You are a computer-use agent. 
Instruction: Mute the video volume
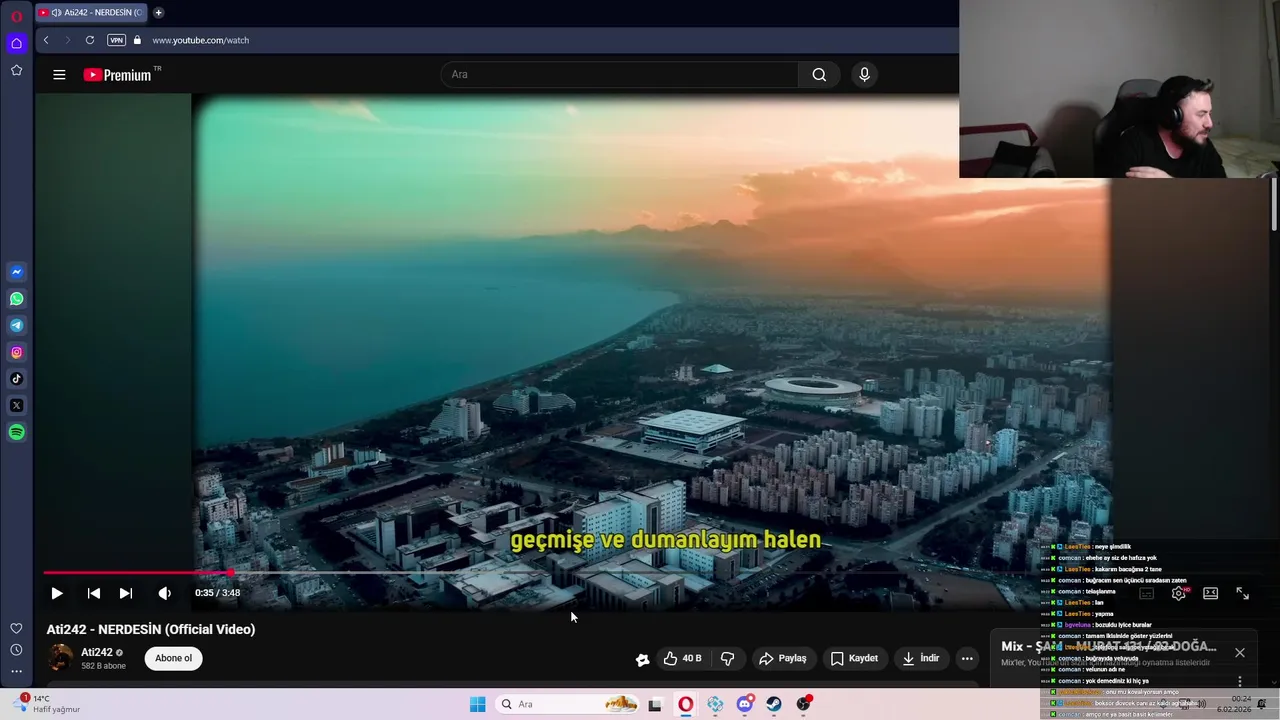[x=164, y=593]
